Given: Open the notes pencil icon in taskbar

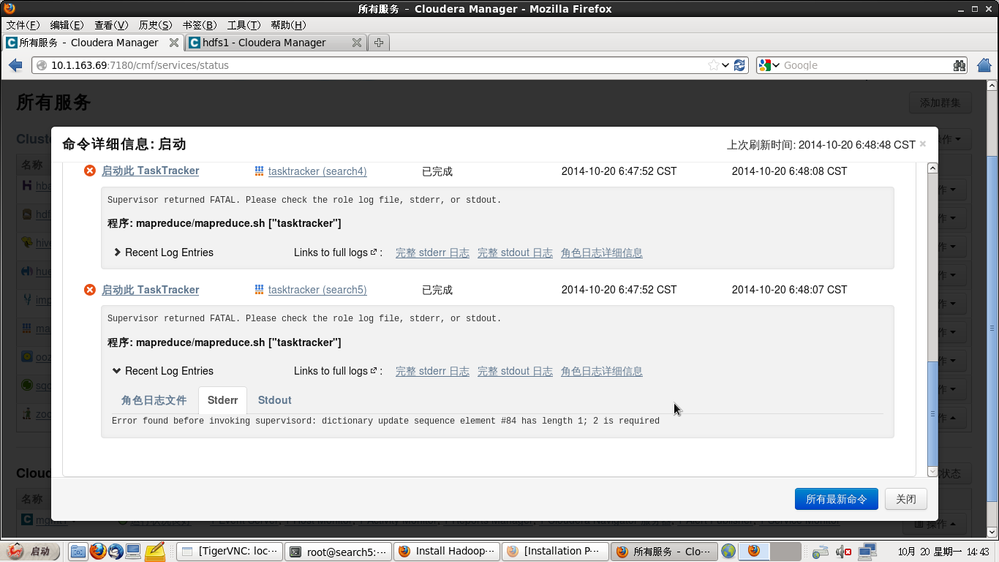Looking at the screenshot, I should coord(155,551).
